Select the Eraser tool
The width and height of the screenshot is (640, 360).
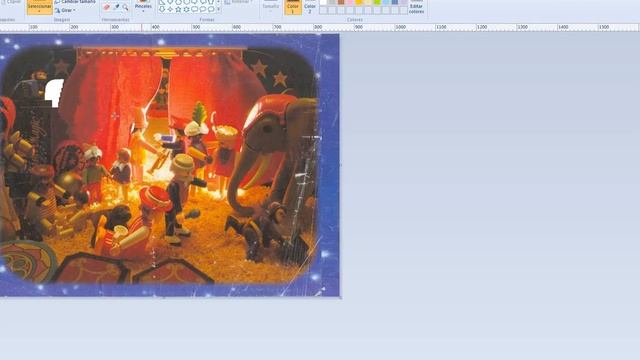[107, 7]
